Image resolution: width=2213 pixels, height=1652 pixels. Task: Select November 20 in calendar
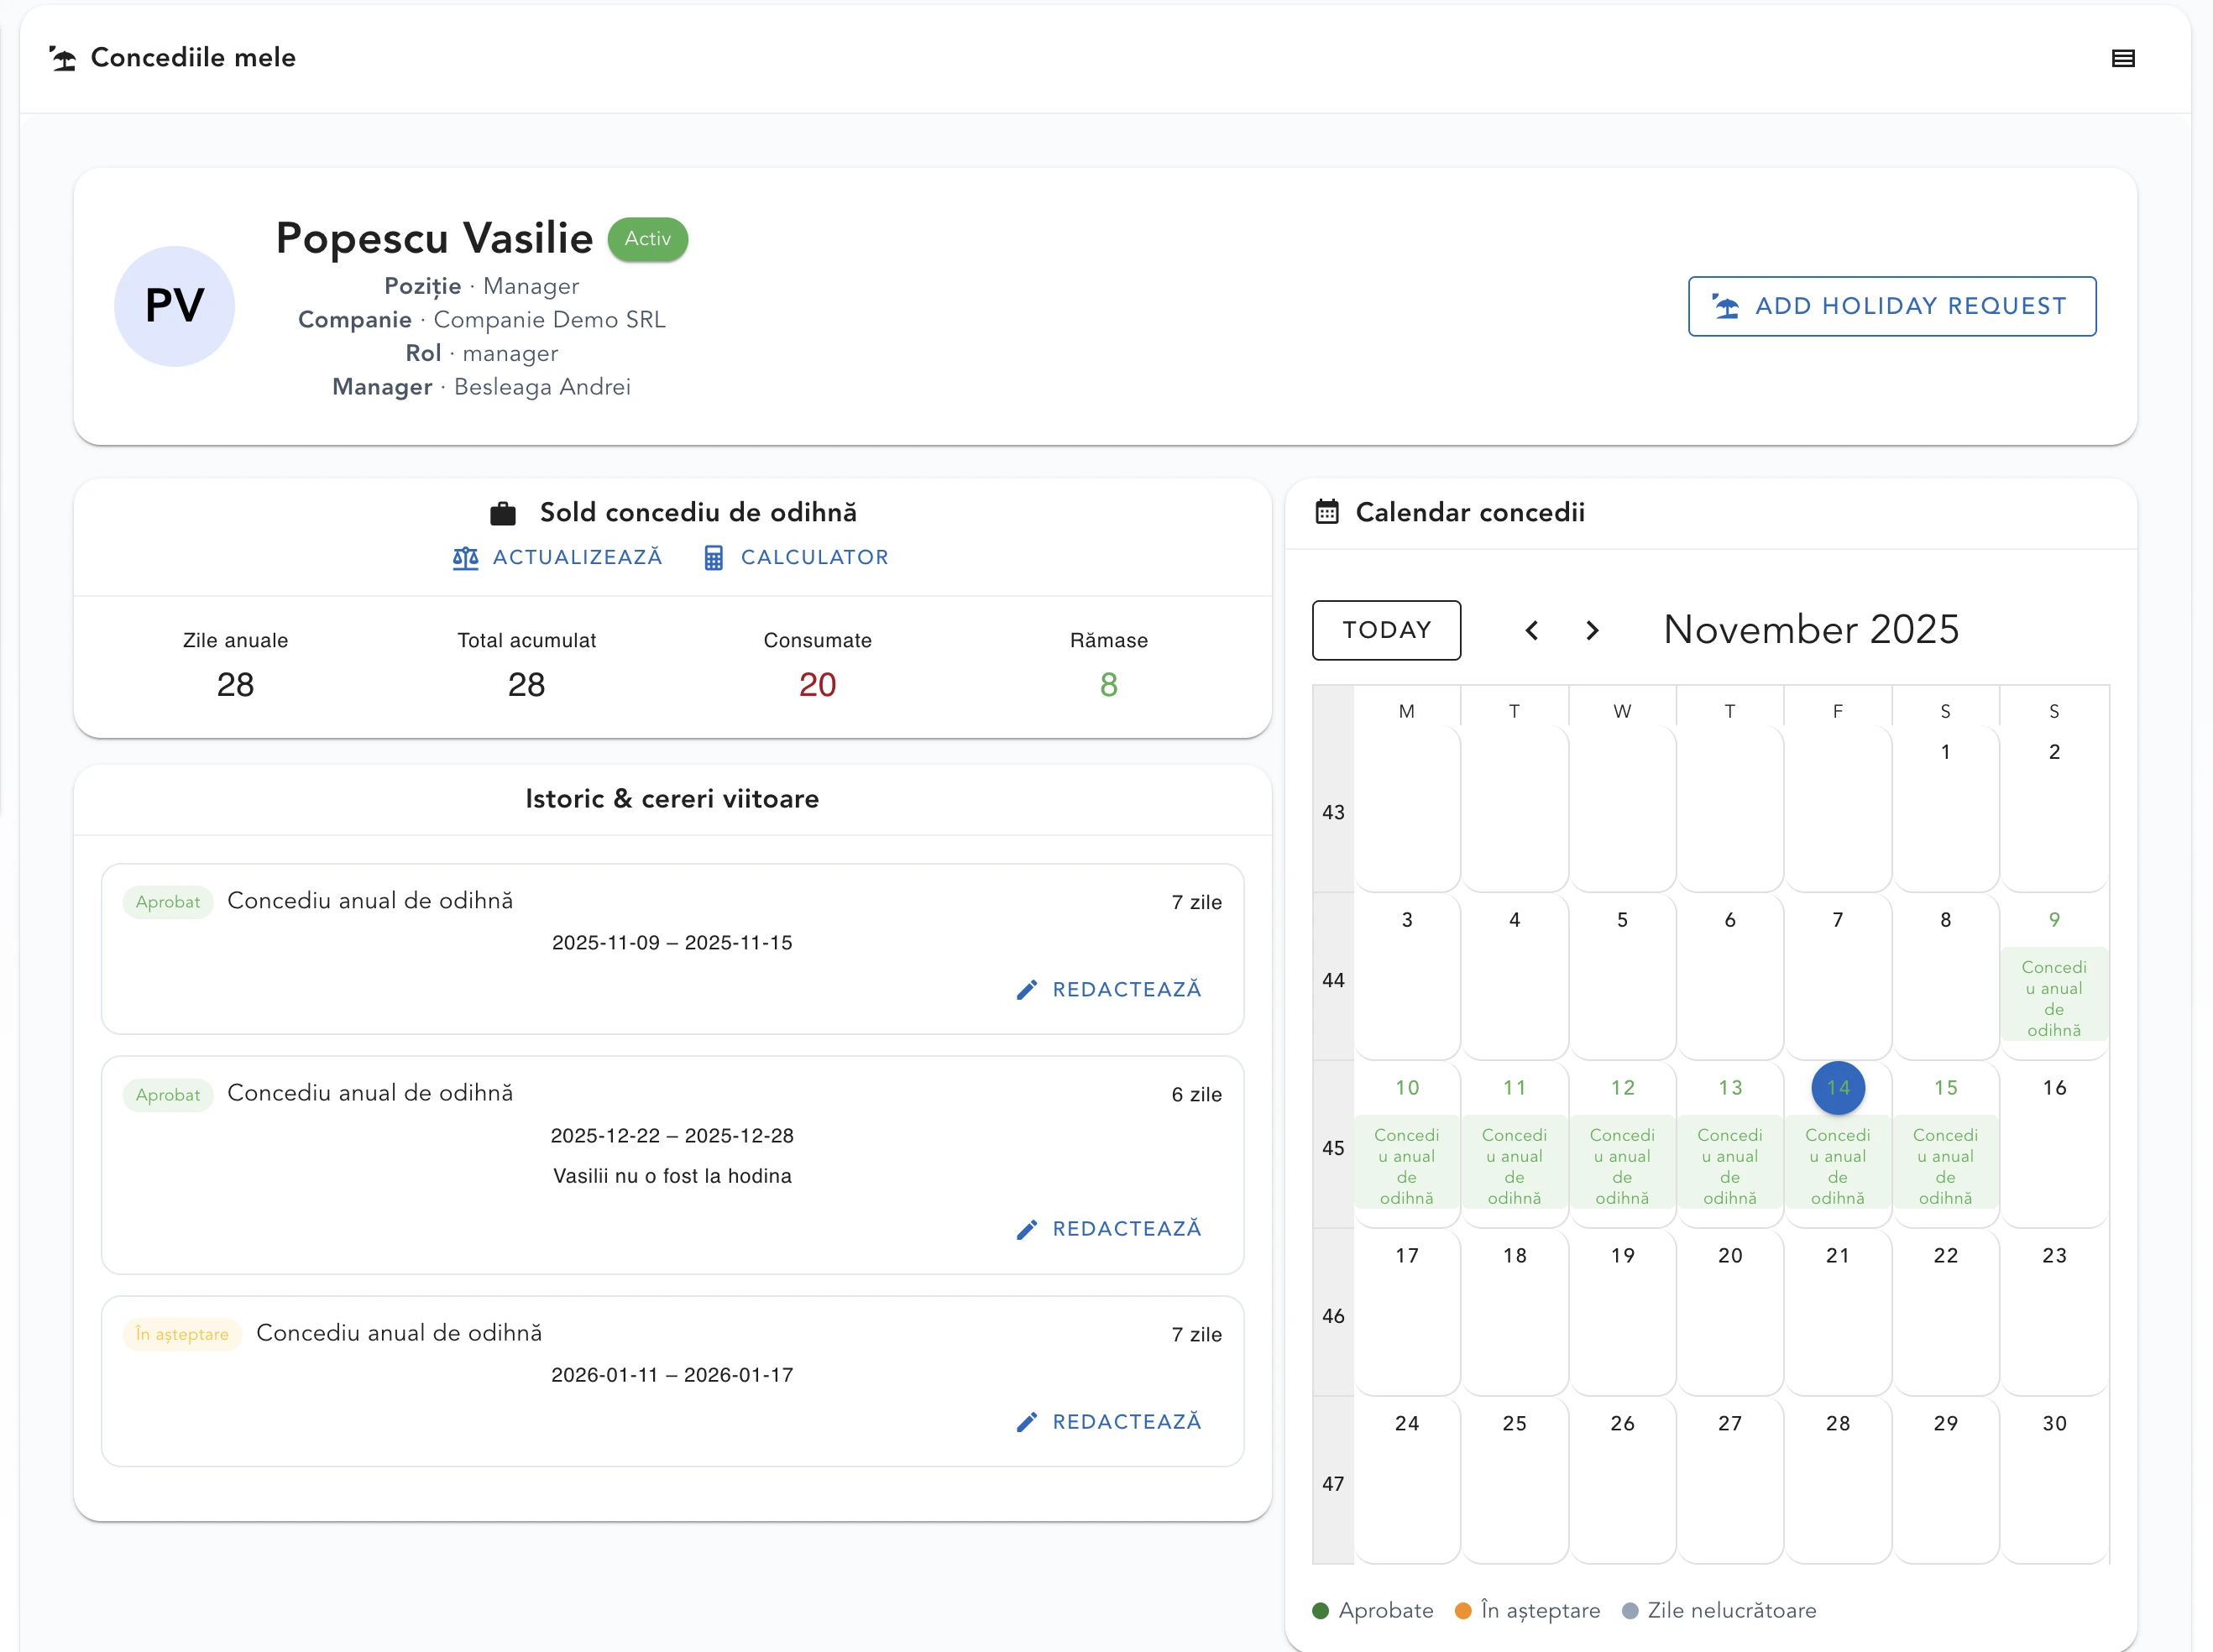tap(1730, 1256)
